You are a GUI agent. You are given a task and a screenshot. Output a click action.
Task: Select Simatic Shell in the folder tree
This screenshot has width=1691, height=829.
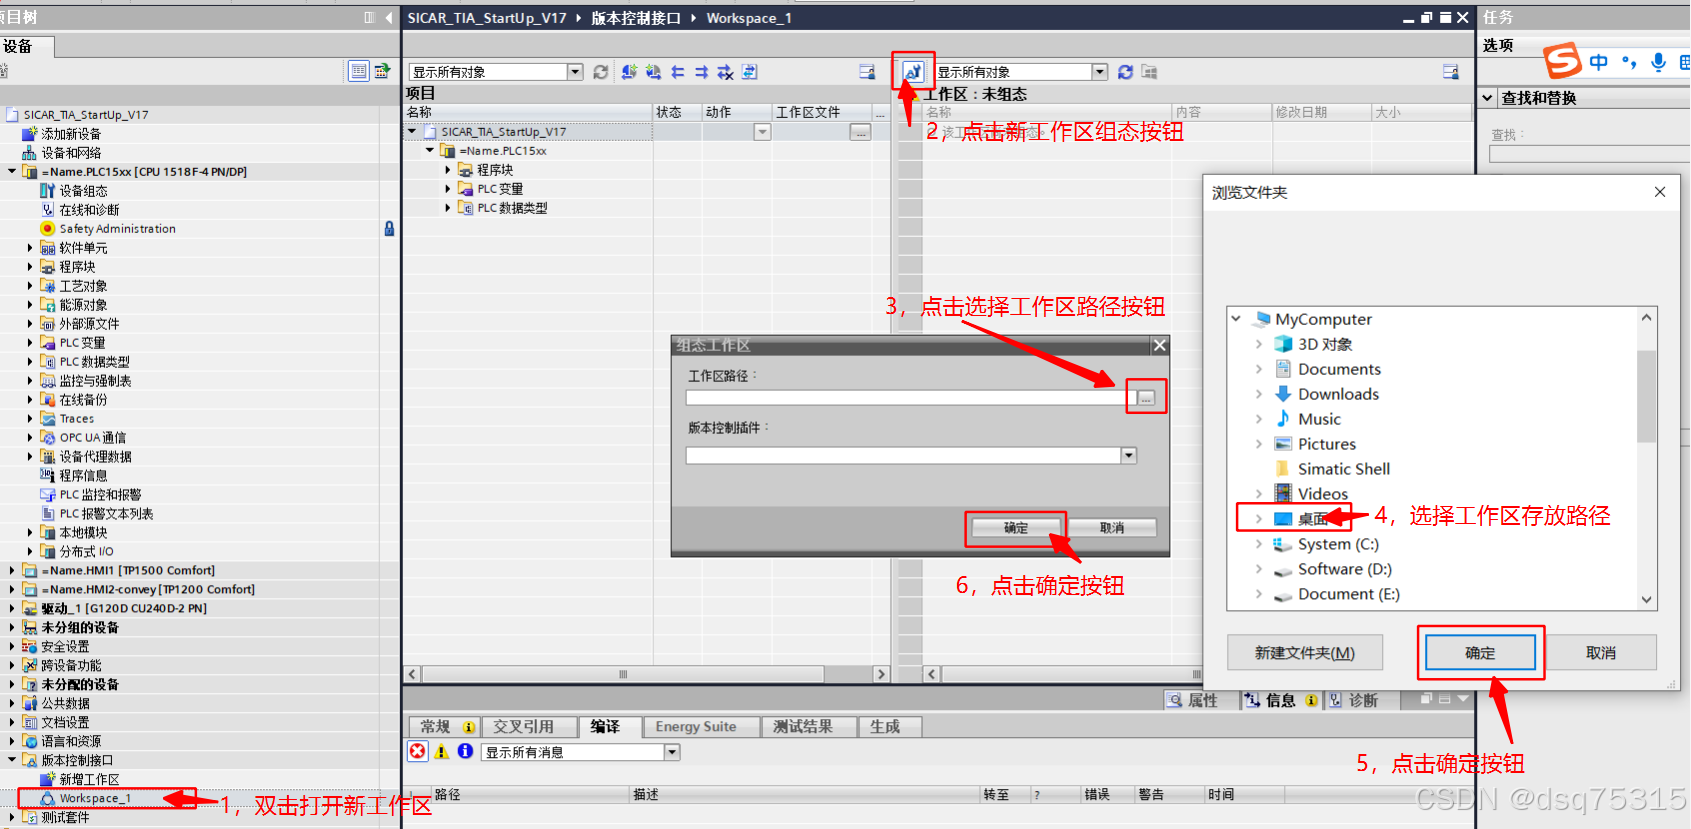pos(1343,469)
